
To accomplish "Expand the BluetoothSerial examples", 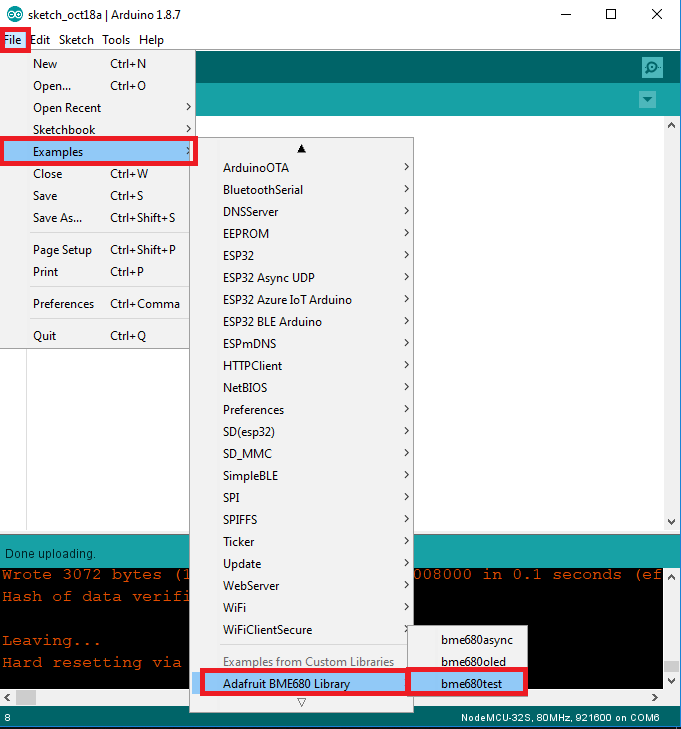I will pos(302,190).
